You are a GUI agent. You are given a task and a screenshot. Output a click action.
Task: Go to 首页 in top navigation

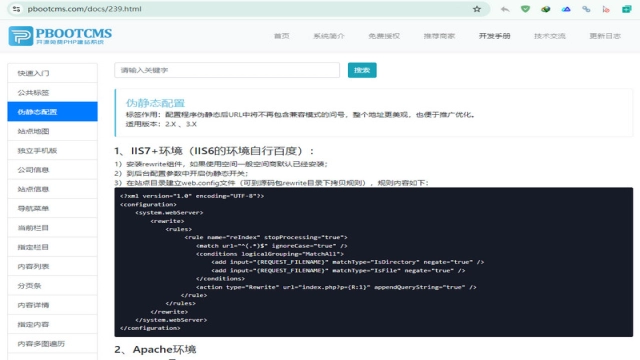pyautogui.click(x=282, y=36)
